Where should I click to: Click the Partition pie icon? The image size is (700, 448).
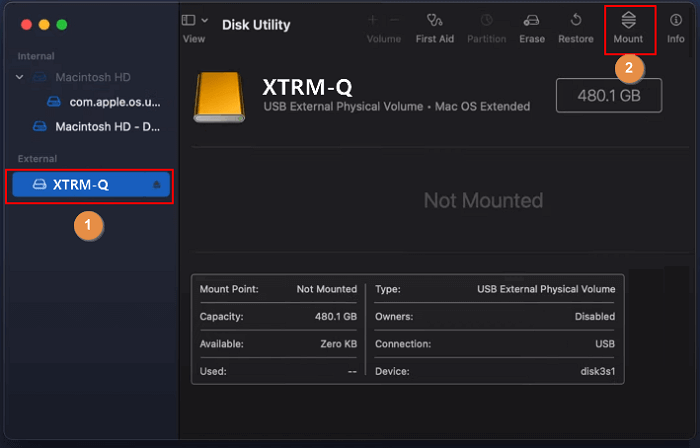click(x=487, y=20)
